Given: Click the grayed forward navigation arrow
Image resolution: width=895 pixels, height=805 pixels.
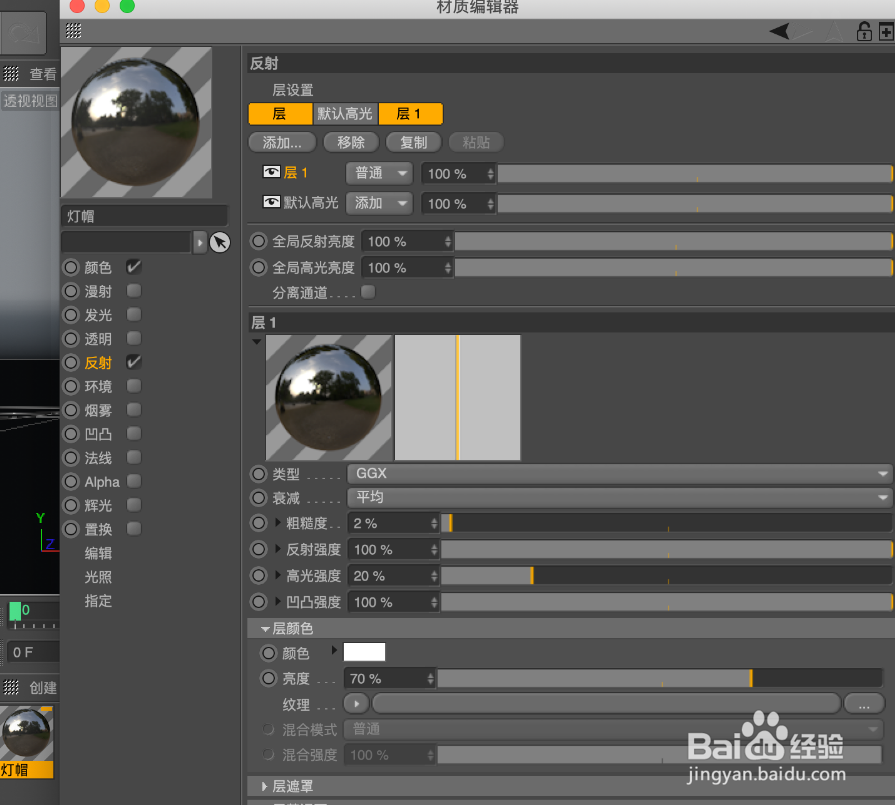Looking at the screenshot, I should (800, 31).
